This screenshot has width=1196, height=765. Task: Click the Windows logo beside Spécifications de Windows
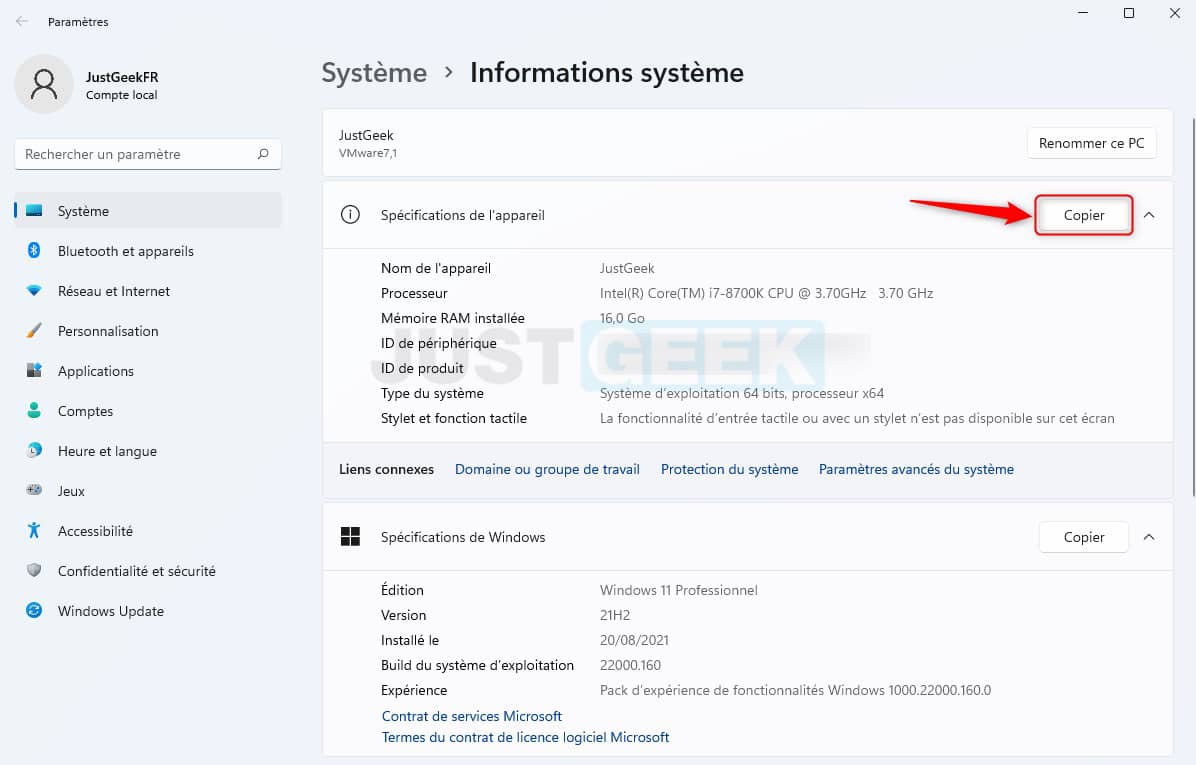350,537
